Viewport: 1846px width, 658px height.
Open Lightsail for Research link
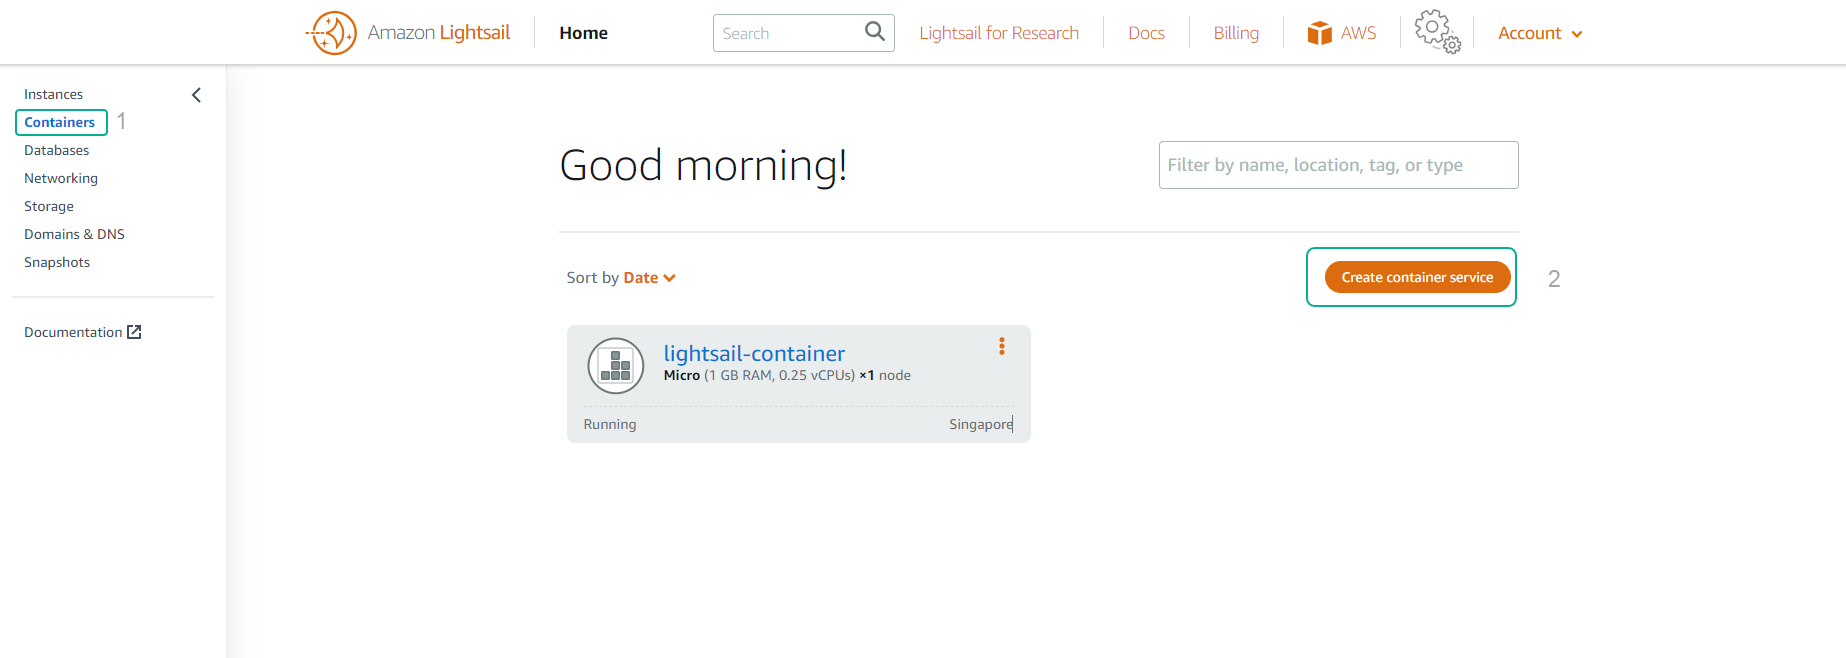click(x=999, y=33)
